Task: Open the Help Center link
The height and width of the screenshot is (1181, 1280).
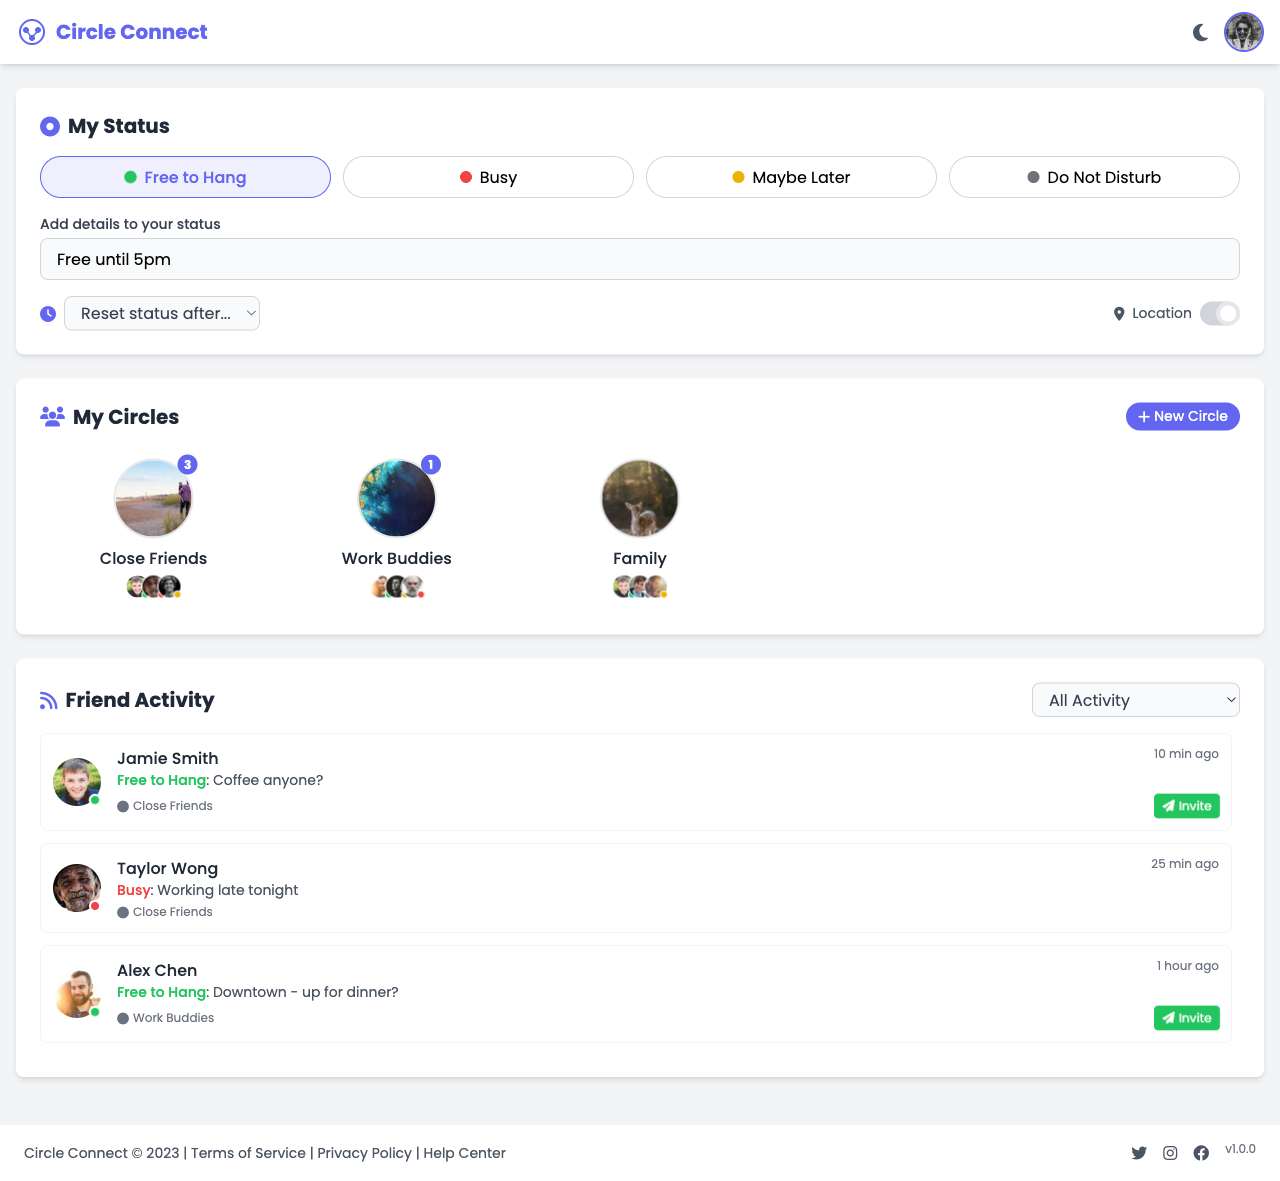Action: (x=464, y=1153)
